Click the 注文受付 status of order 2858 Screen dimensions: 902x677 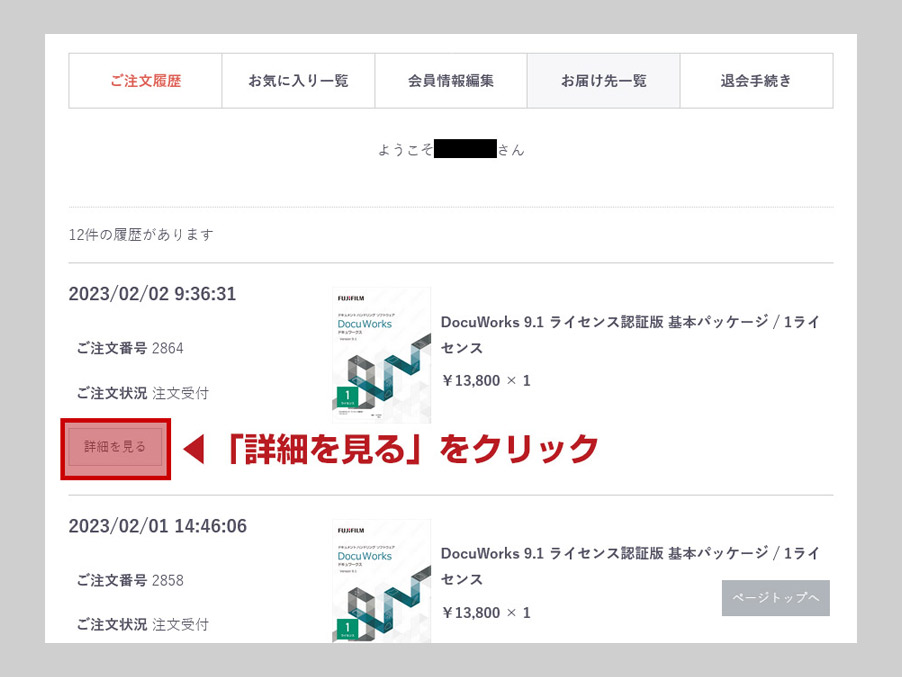(x=180, y=625)
